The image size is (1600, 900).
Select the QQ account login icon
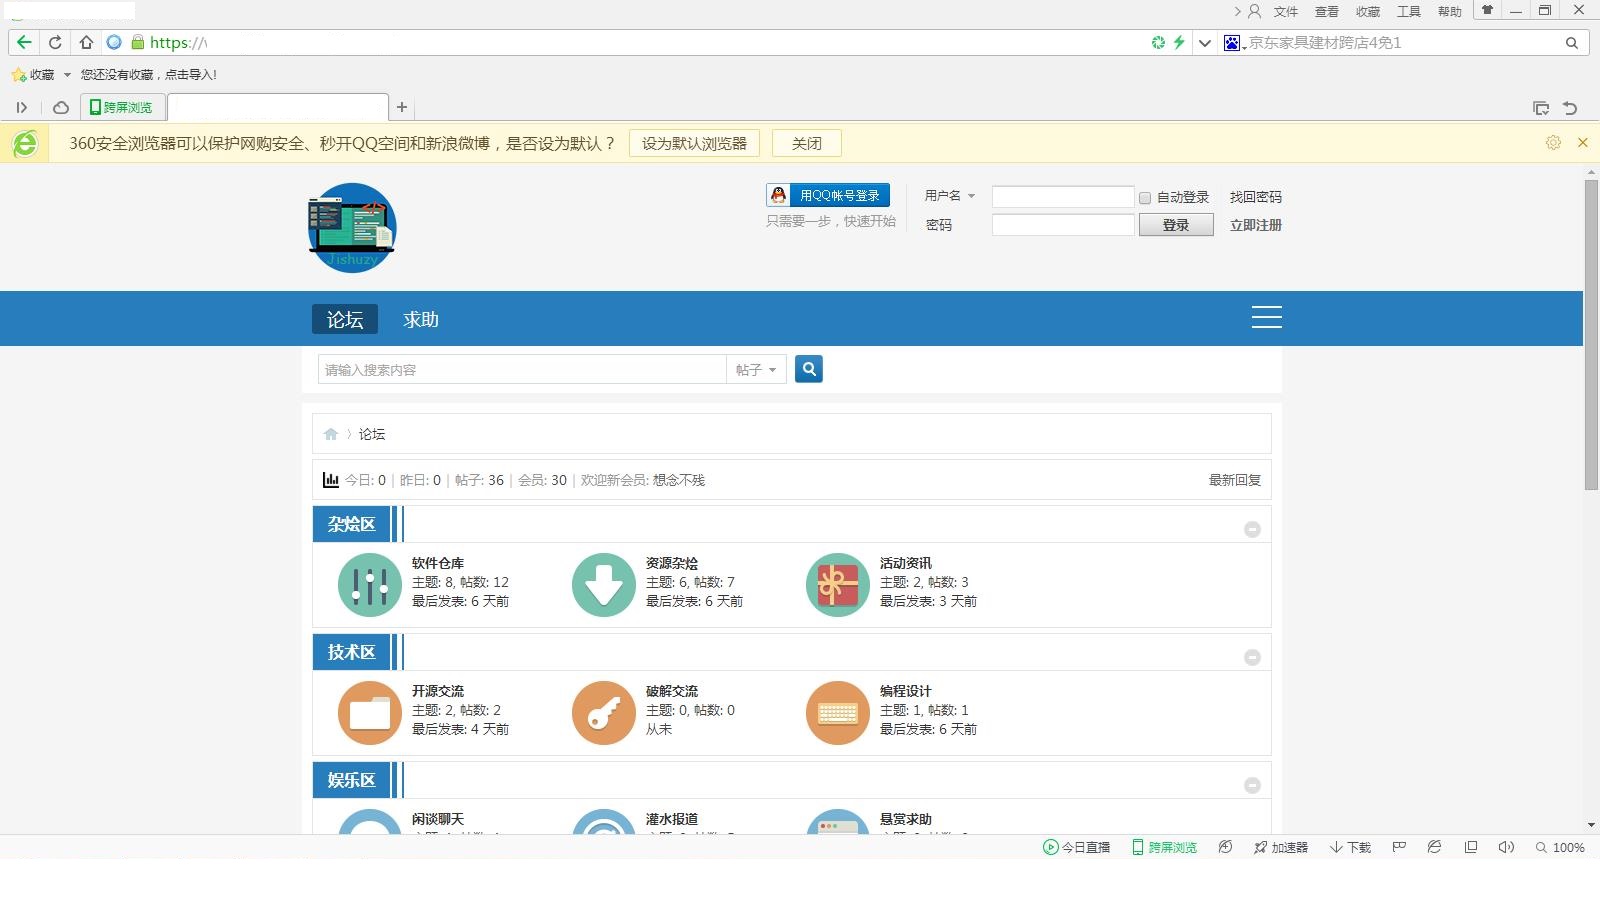click(779, 195)
